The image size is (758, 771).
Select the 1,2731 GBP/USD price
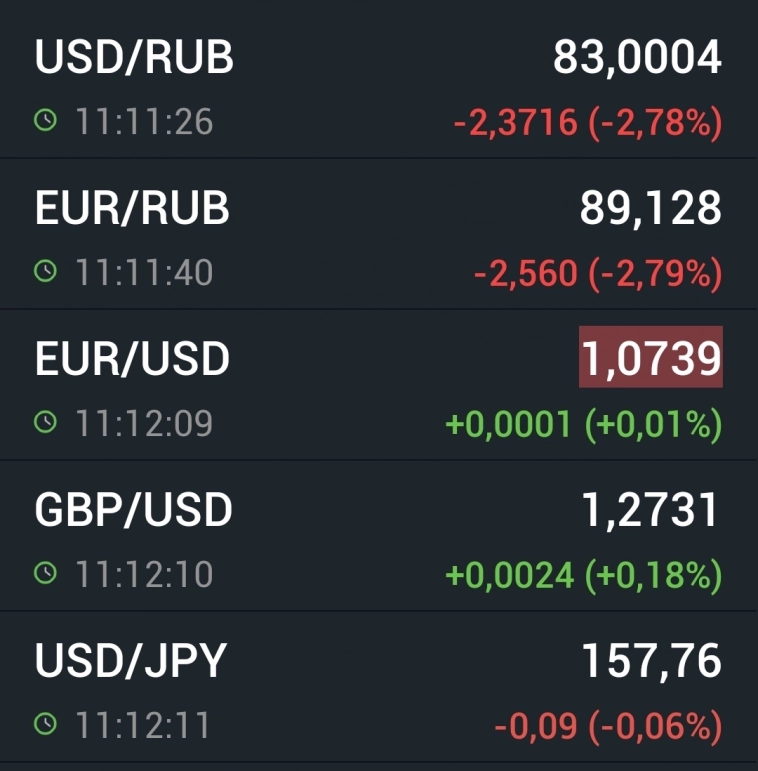[651, 510]
